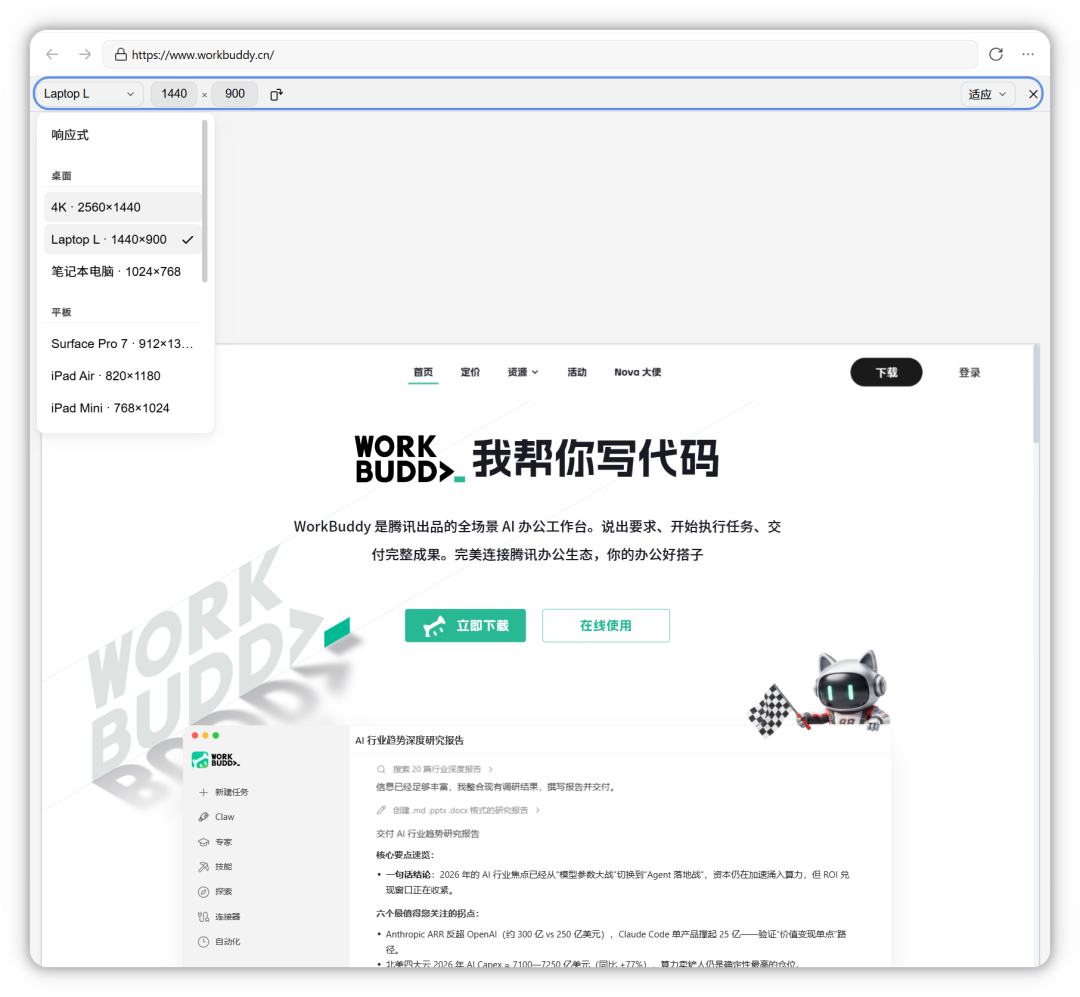Click the 平板 category header
Viewport: 1080px width, 997px height.
tap(61, 312)
